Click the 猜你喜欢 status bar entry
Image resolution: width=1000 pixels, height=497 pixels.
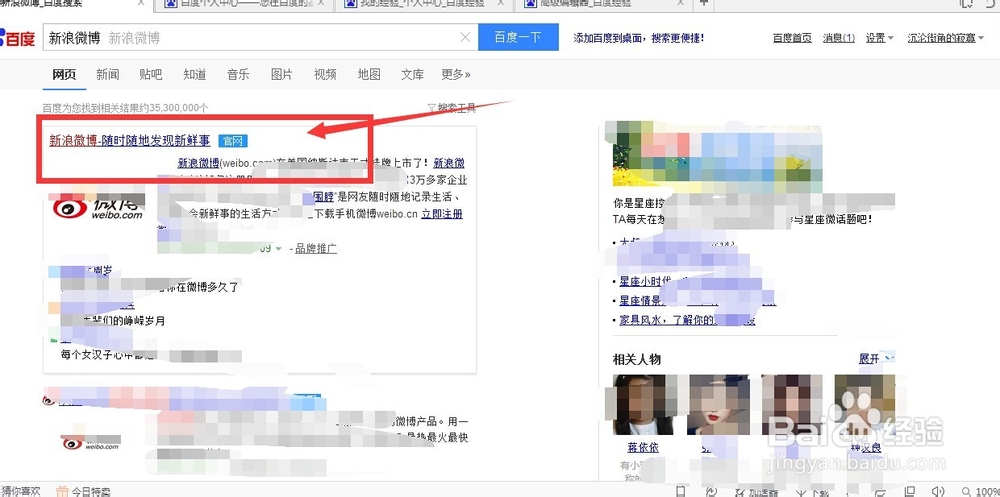click(20, 491)
